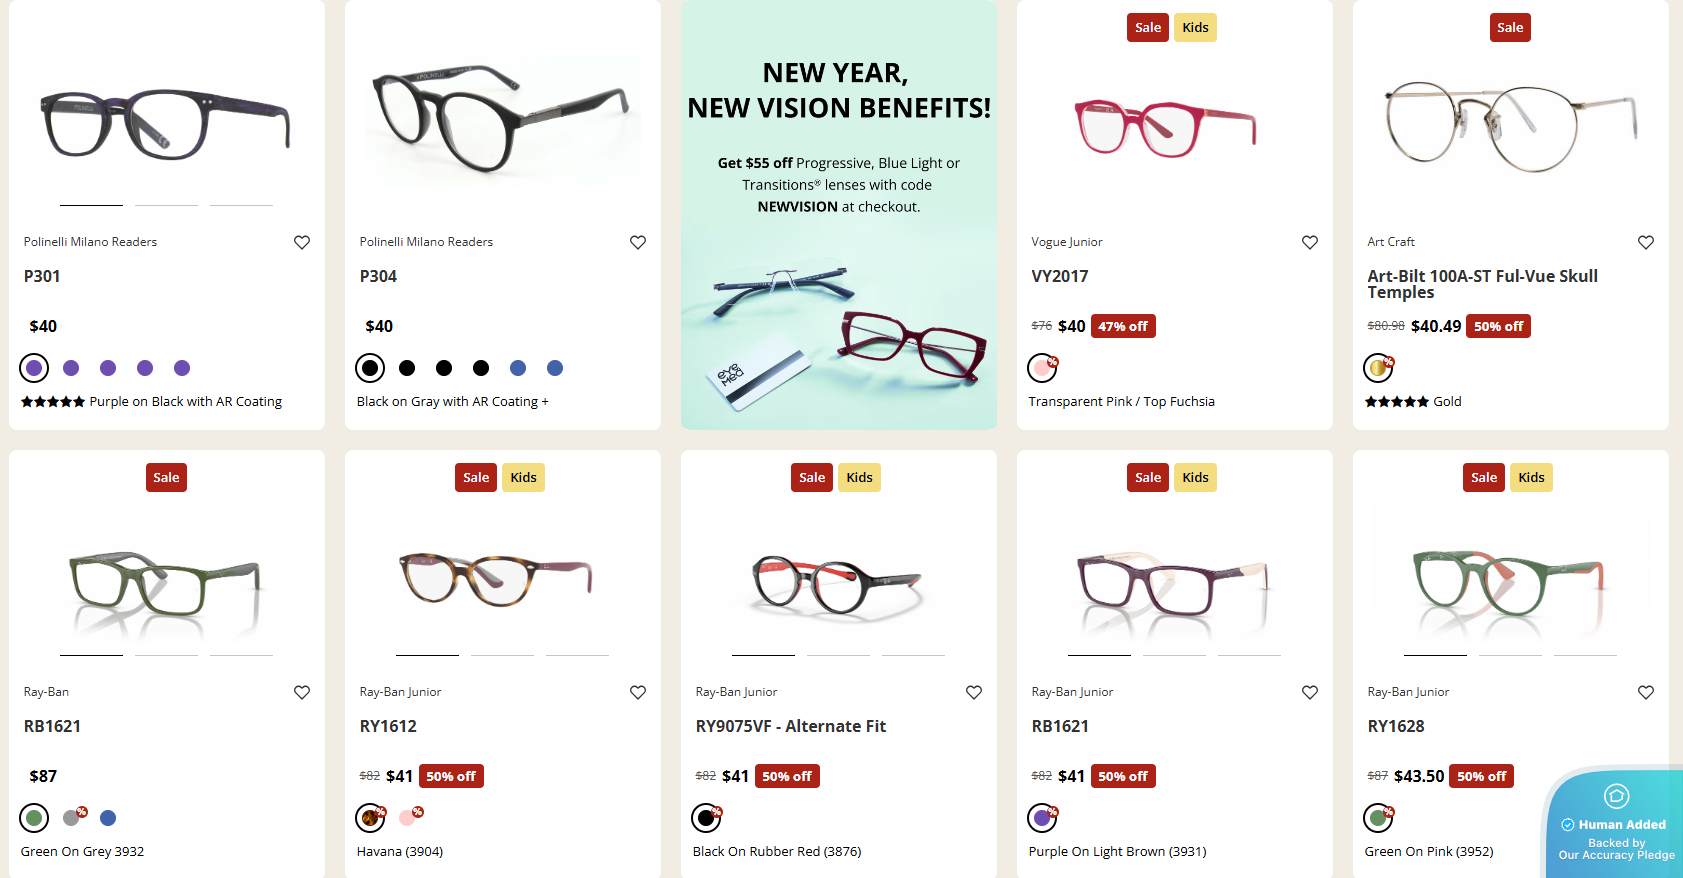Screen dimensions: 1683x878
Task: Click the New Vision Benefits promo banner
Action: click(x=839, y=215)
